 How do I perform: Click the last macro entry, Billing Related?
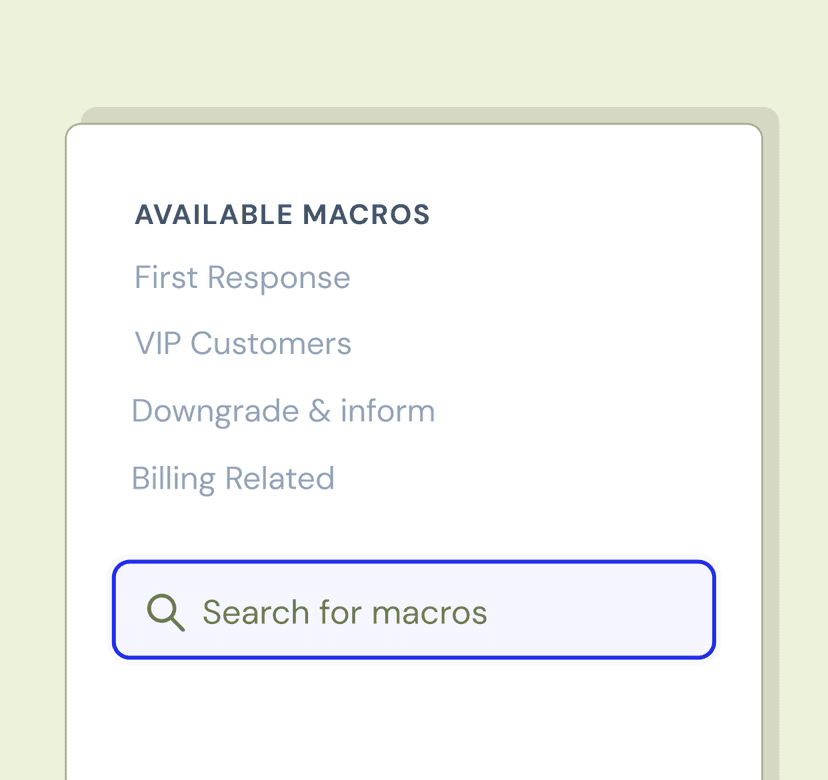(233, 478)
